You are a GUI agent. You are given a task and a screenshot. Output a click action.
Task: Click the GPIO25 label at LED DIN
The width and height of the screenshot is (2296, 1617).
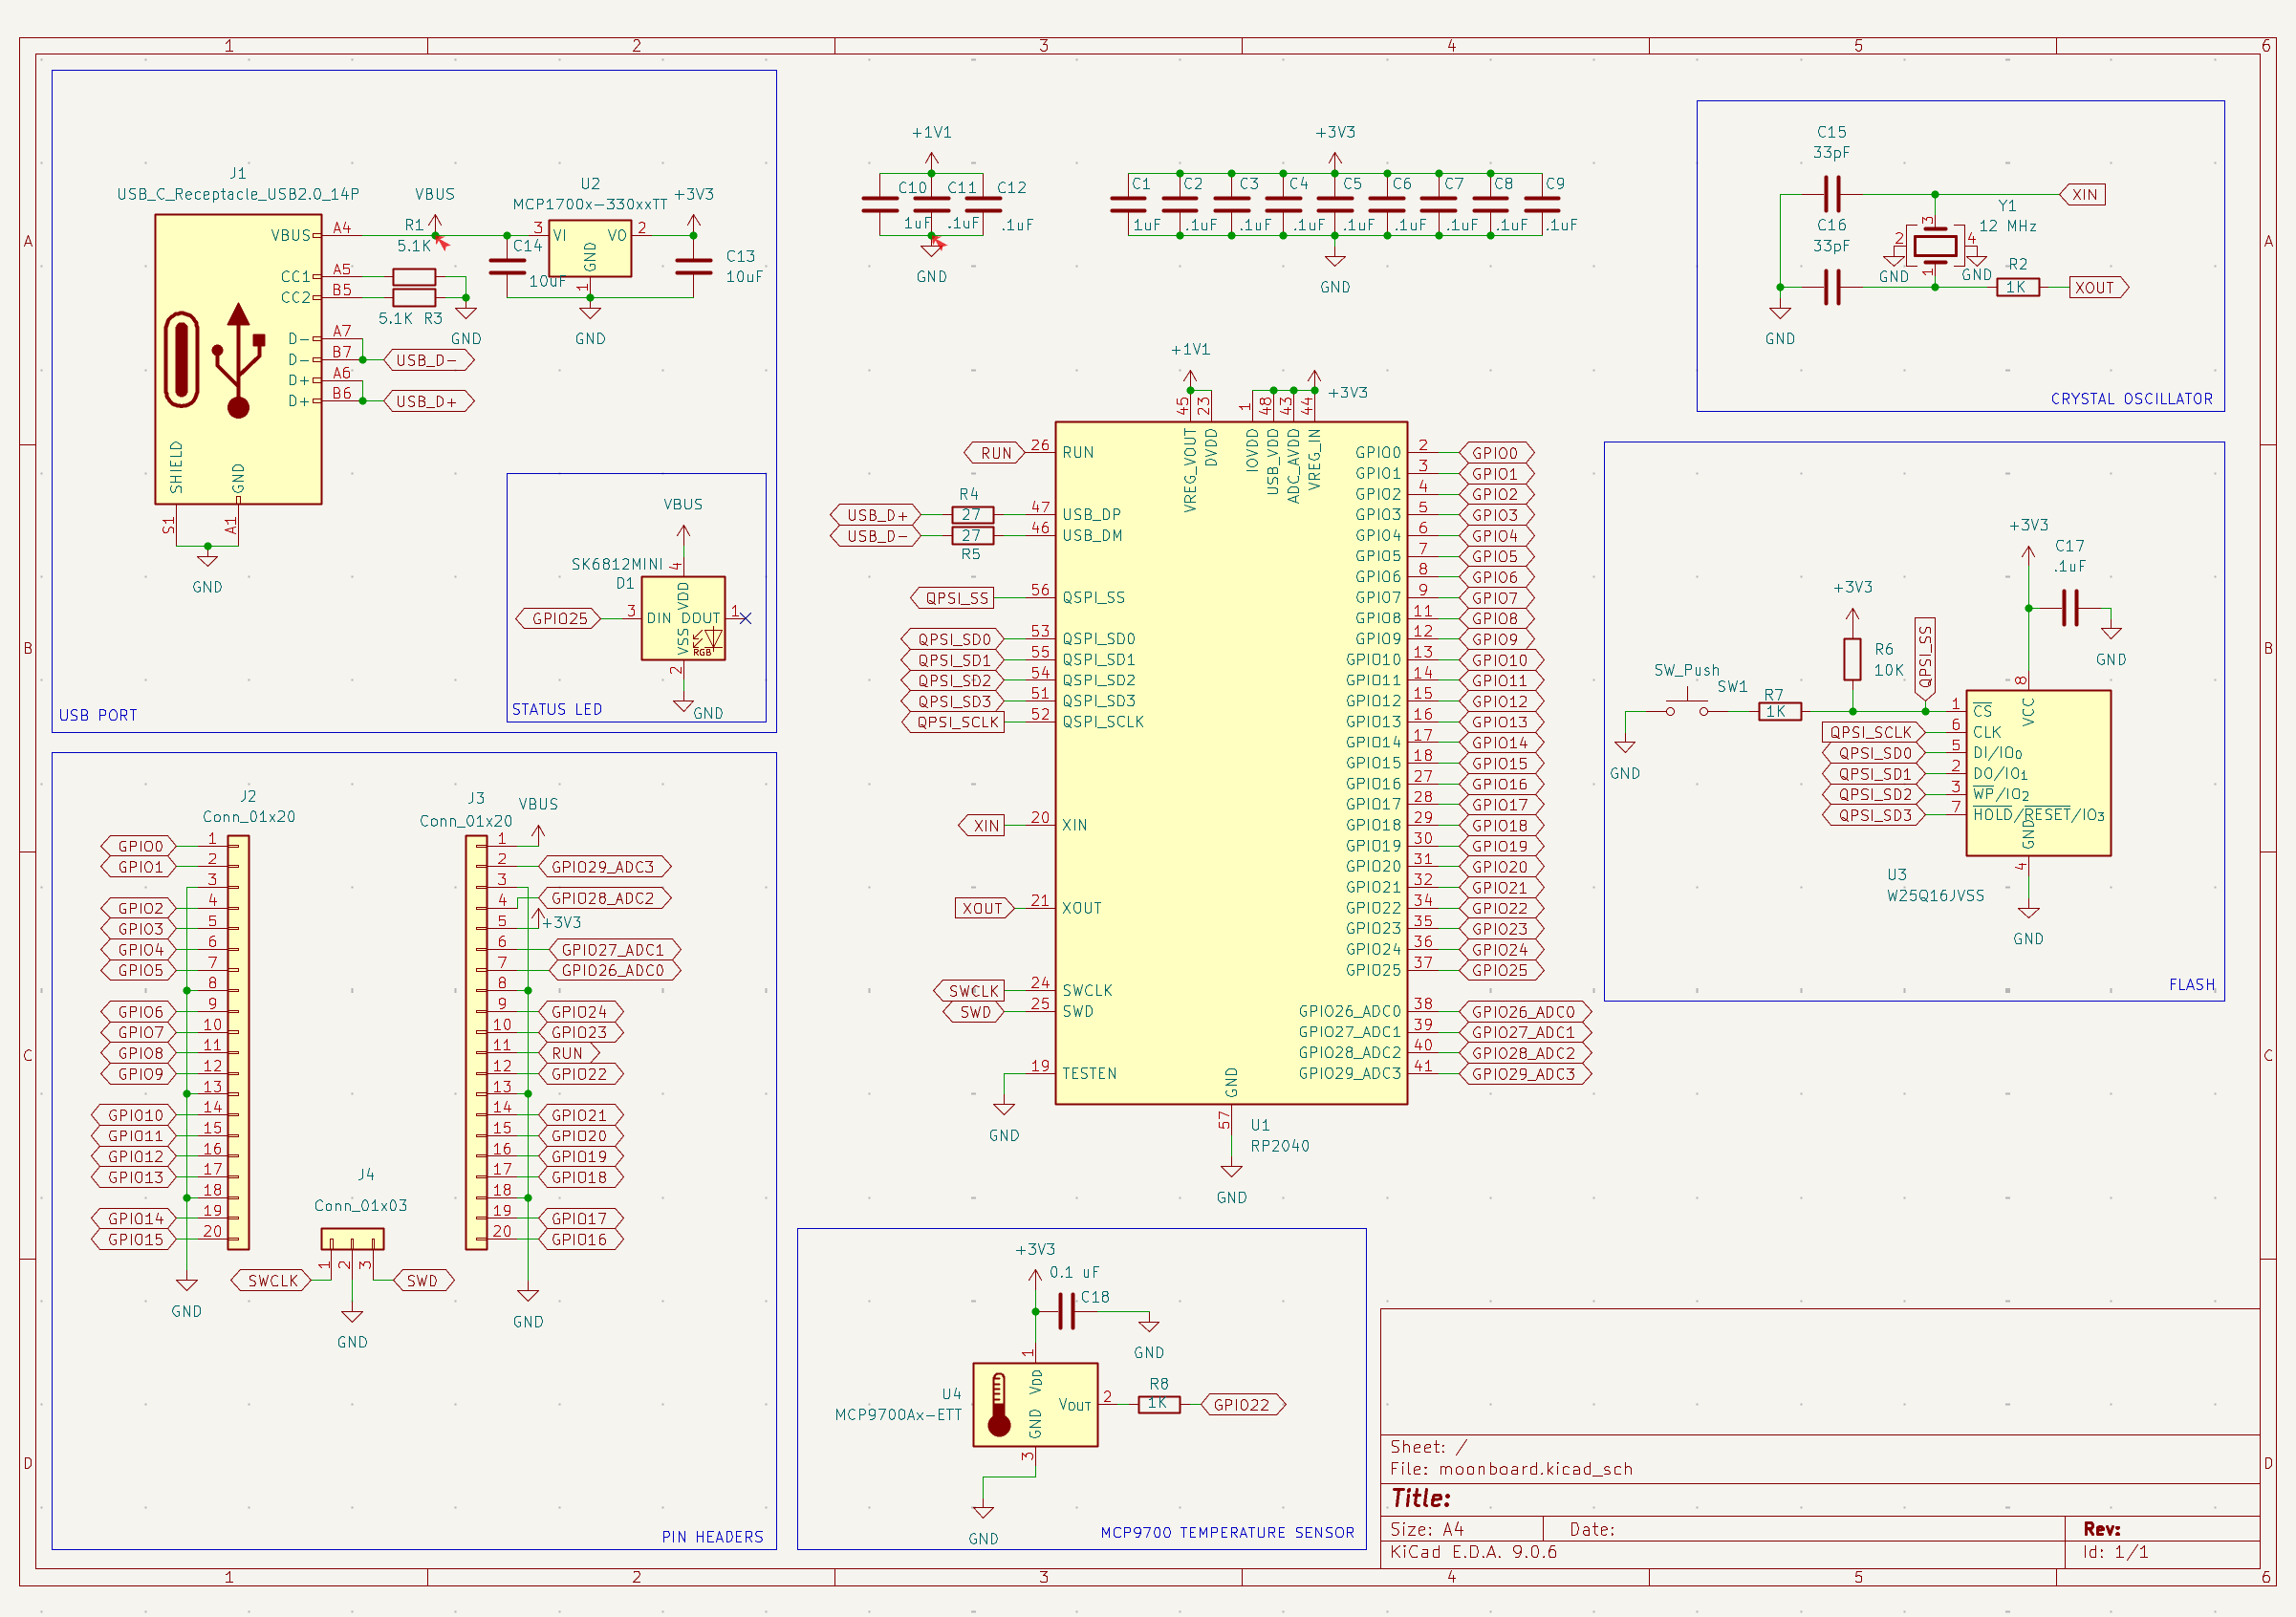click(559, 619)
